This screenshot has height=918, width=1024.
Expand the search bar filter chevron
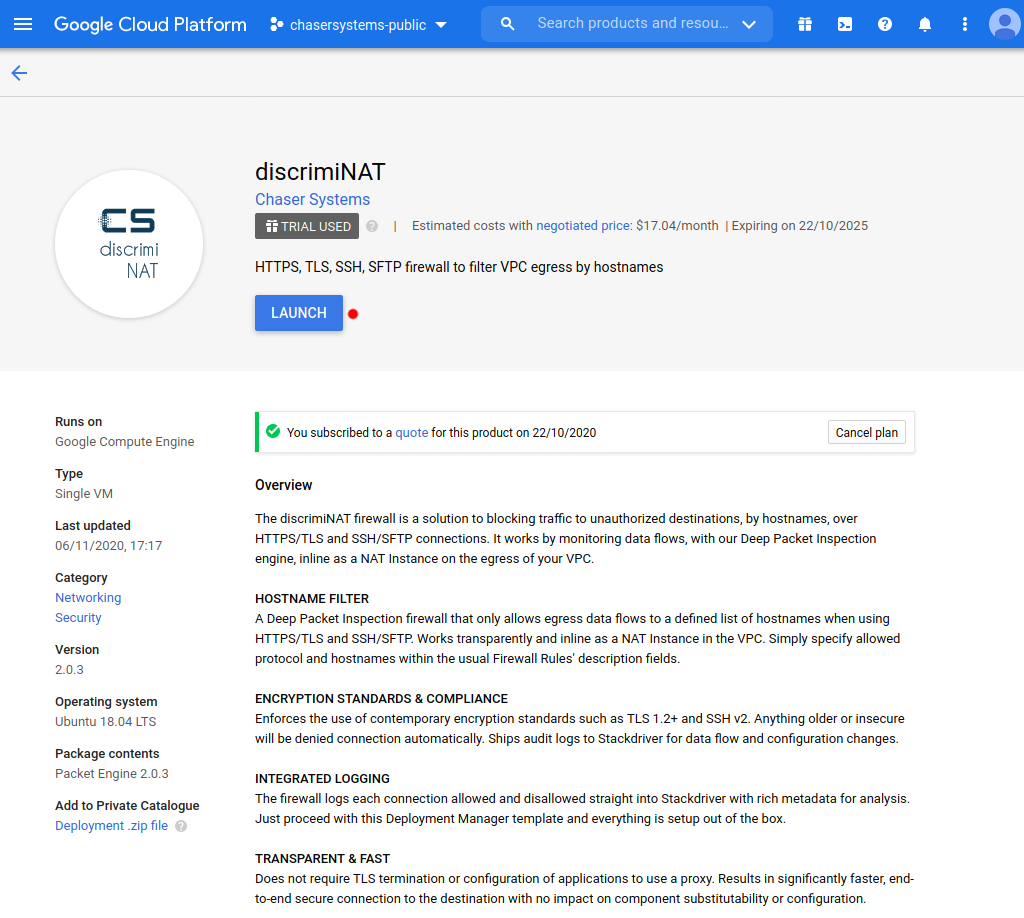[x=749, y=24]
